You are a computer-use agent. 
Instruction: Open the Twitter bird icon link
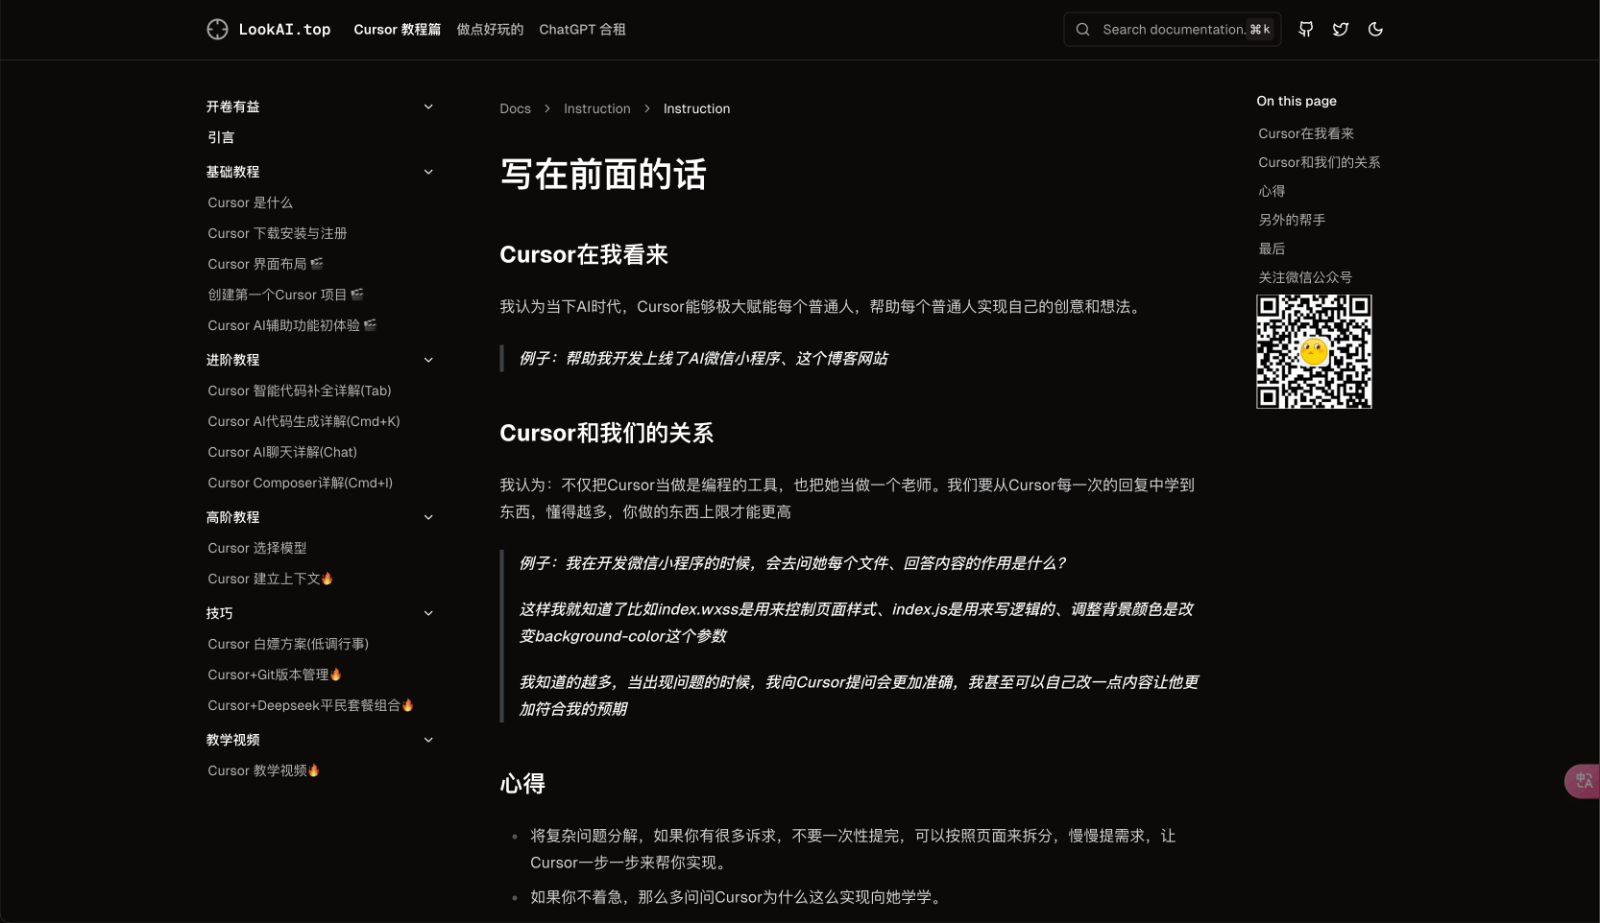click(1340, 29)
